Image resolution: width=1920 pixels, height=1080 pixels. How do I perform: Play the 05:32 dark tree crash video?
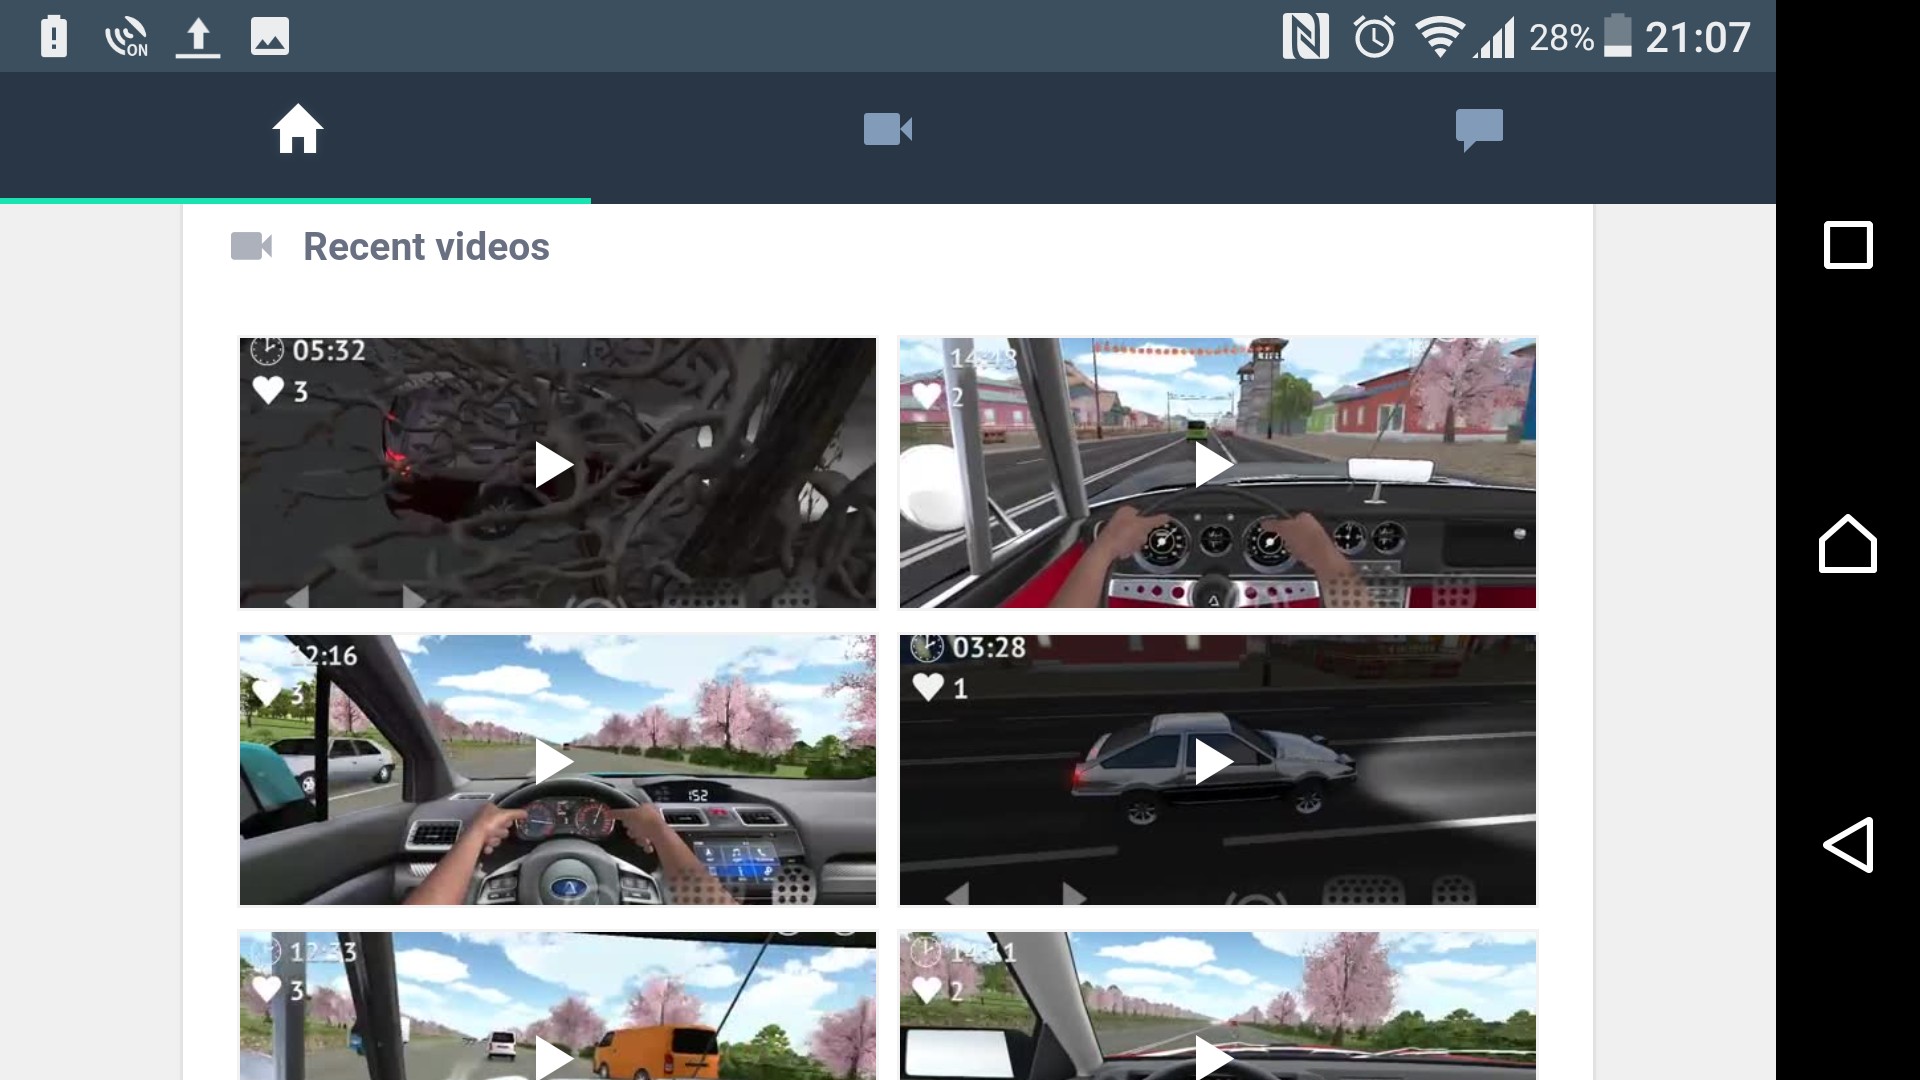(553, 466)
